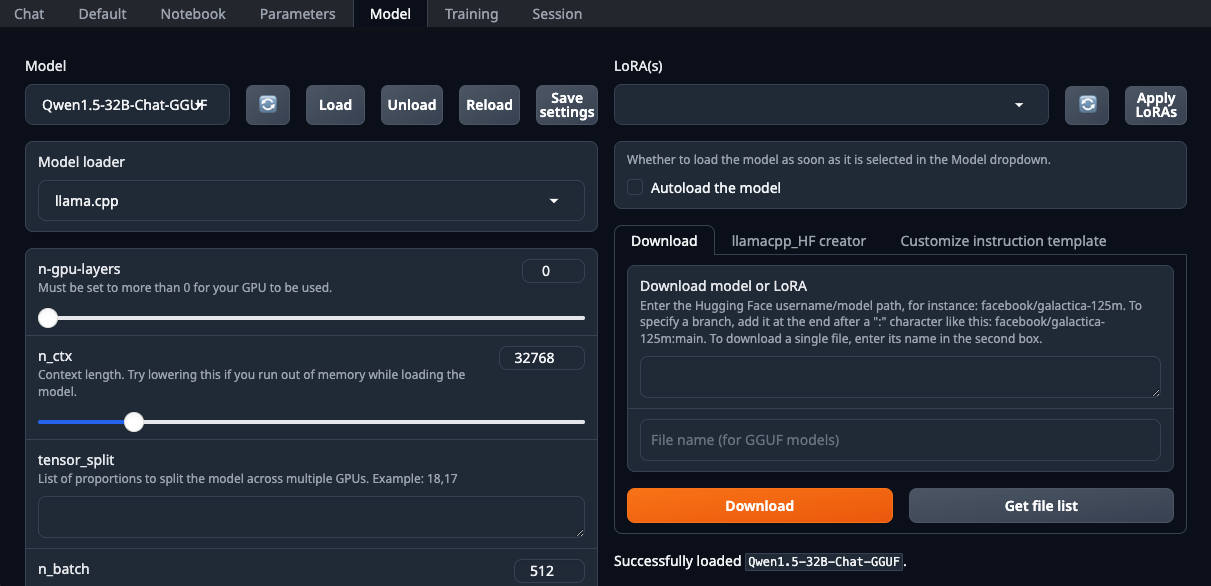The height and width of the screenshot is (586, 1211).
Task: Select the Download sub-tab
Action: (664, 241)
